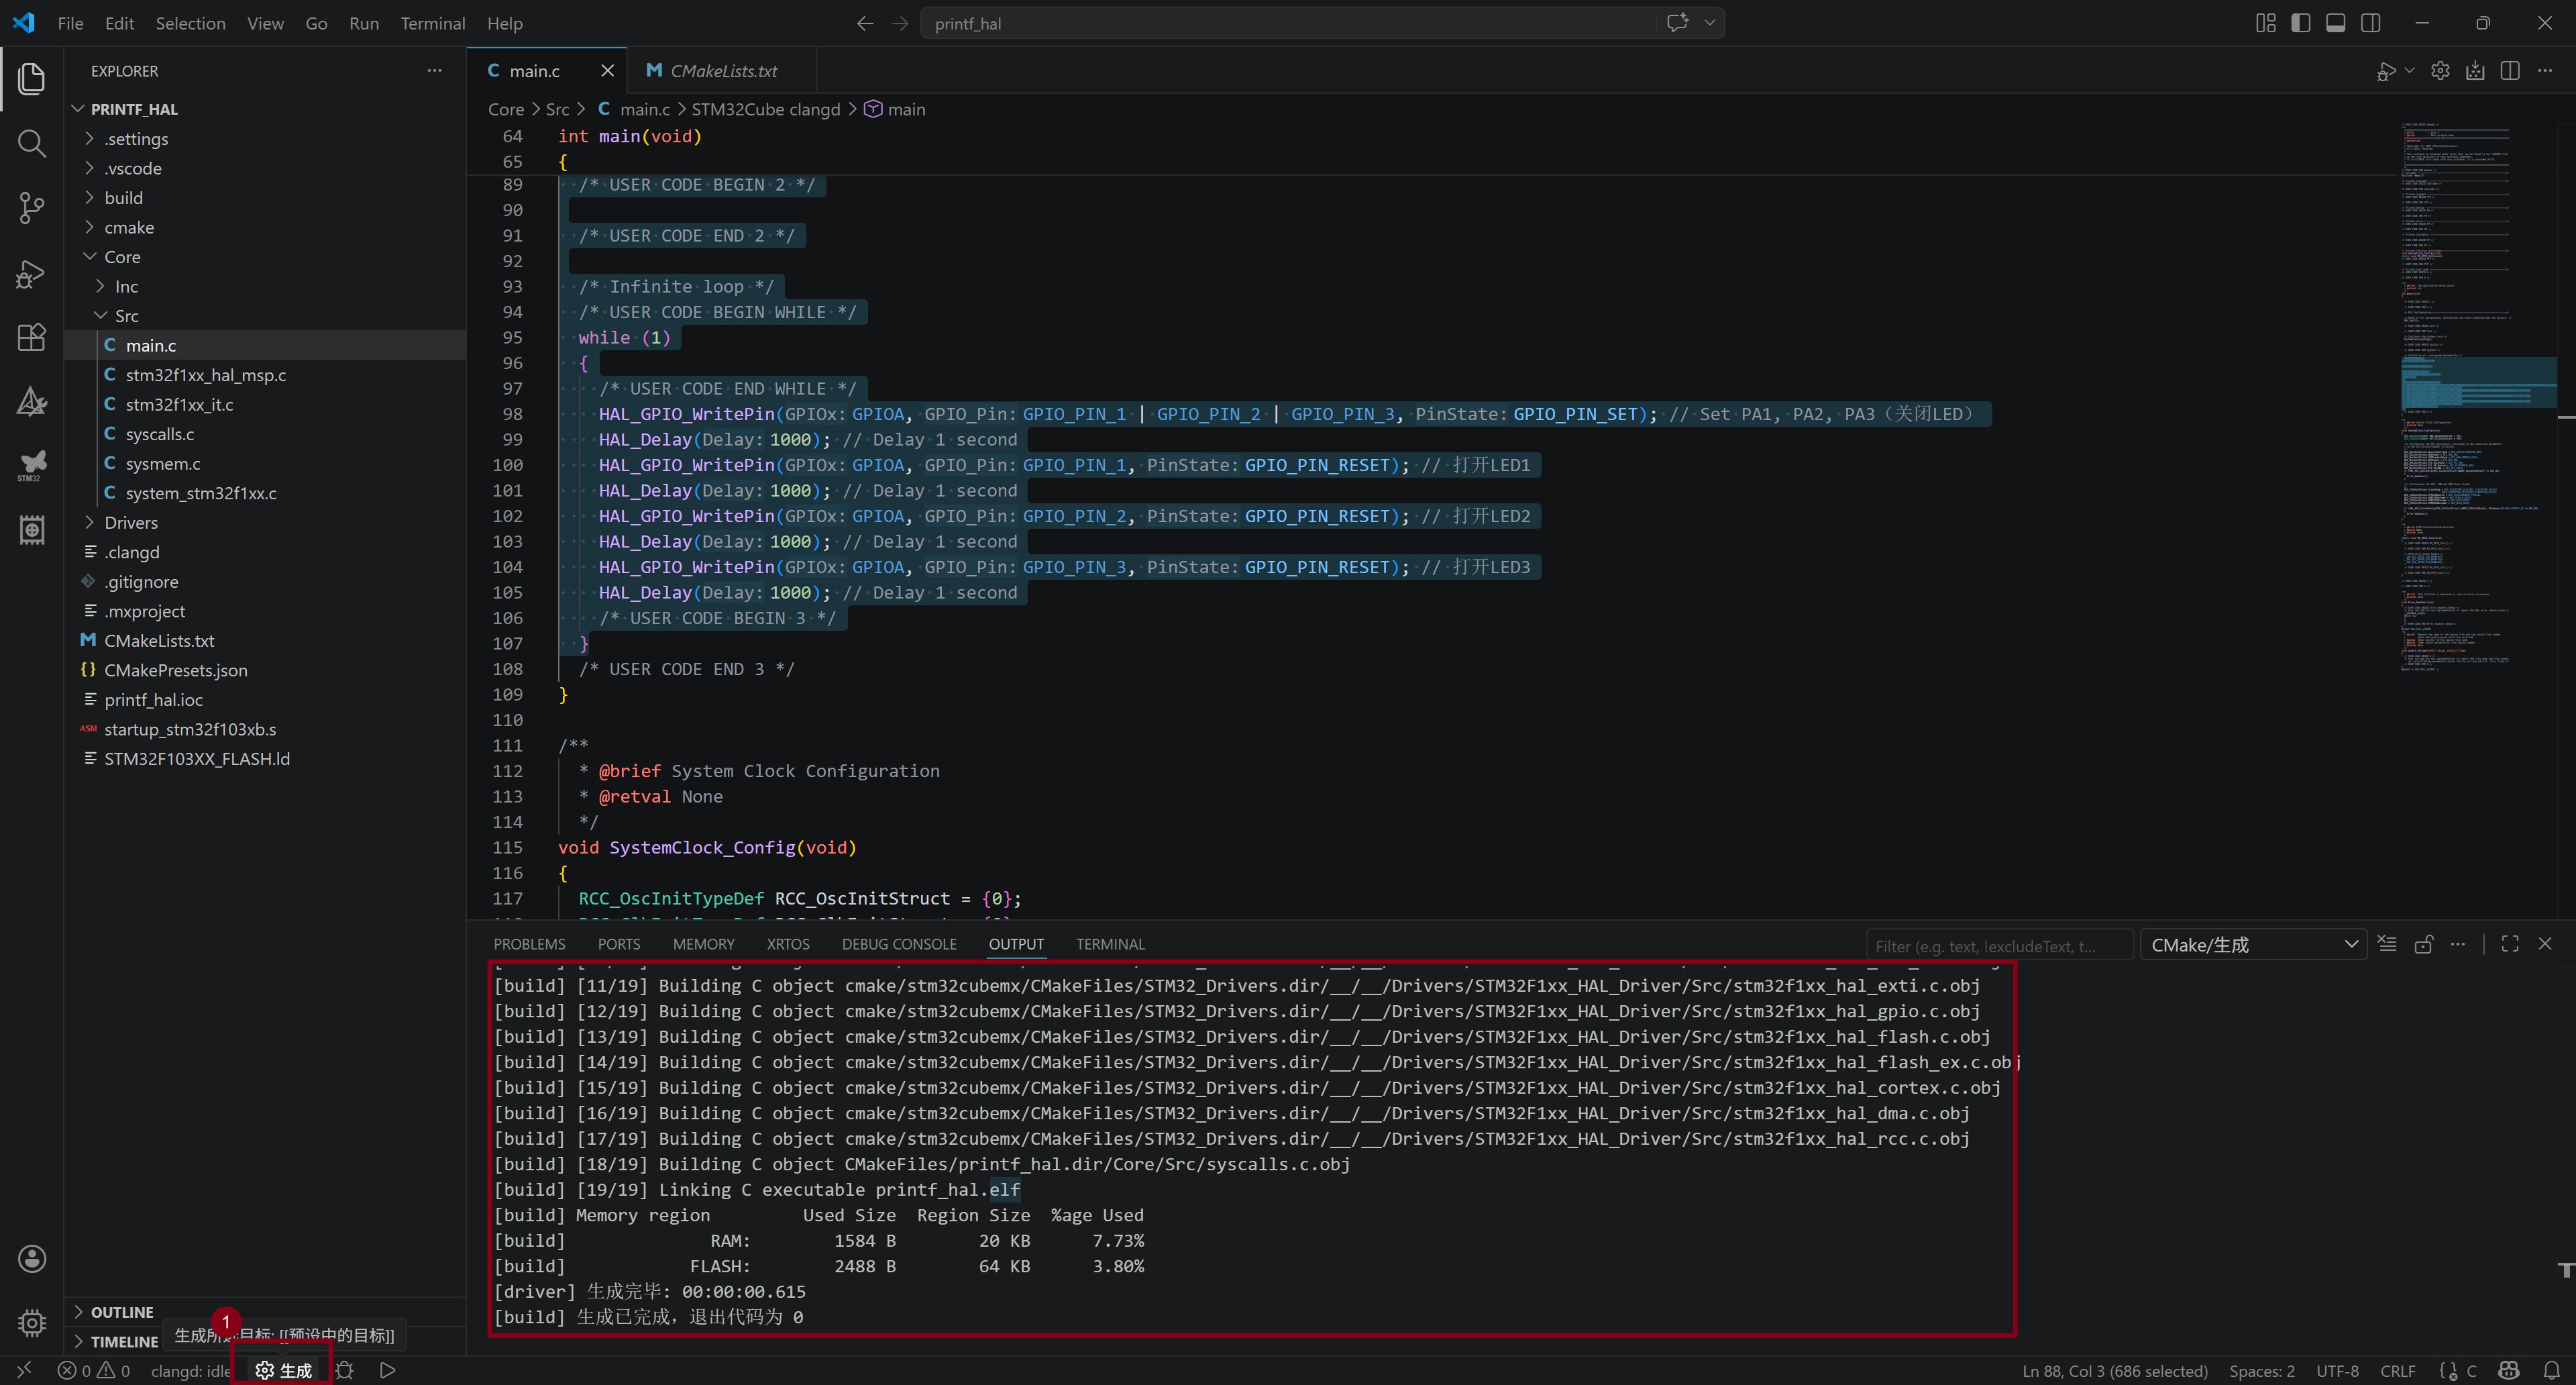Screen dimensions: 2576x1385
Task: Toggle output auto-scroll lock
Action: click(2423, 944)
